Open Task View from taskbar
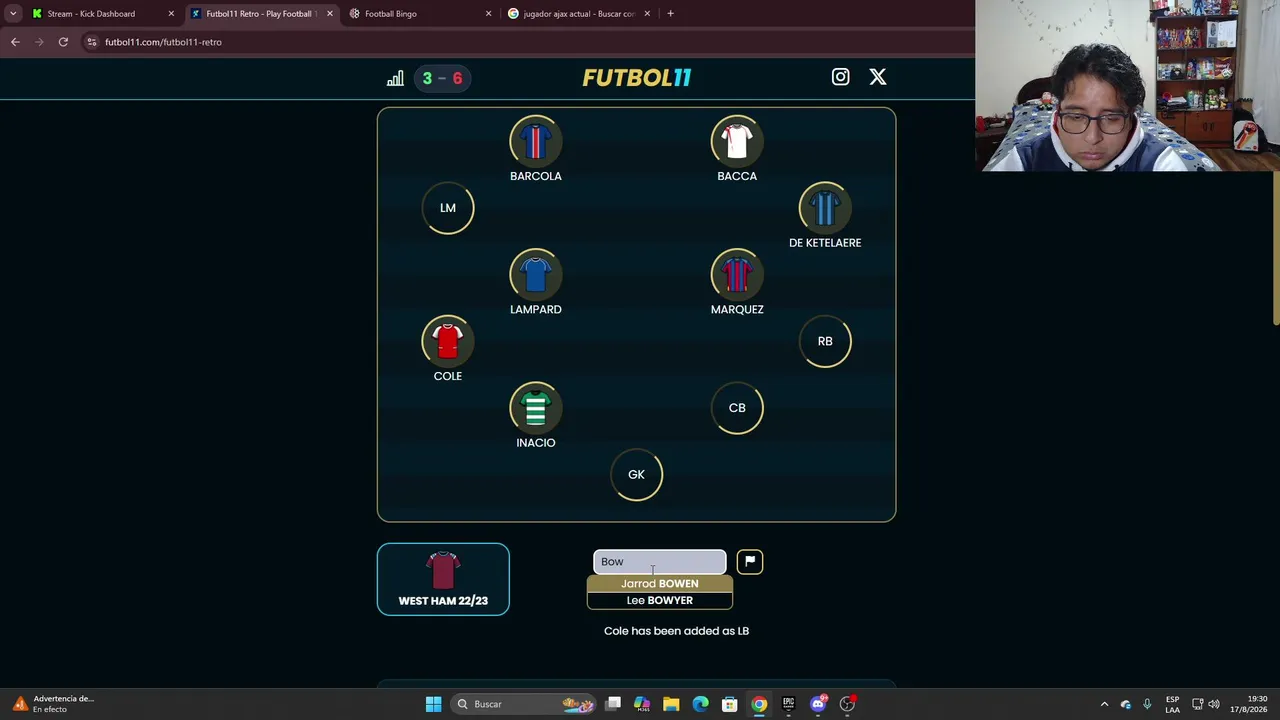This screenshot has width=1280, height=720. pos(613,704)
